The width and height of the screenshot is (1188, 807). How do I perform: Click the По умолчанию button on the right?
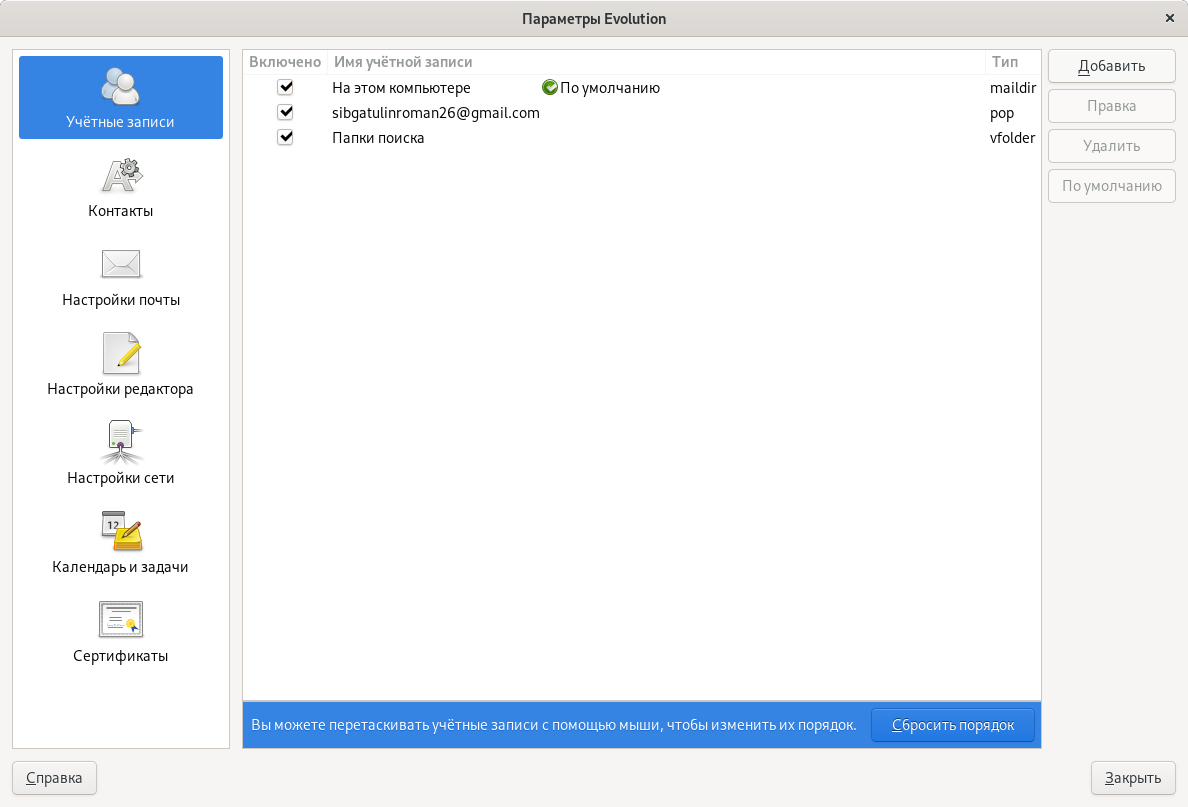(x=1111, y=186)
